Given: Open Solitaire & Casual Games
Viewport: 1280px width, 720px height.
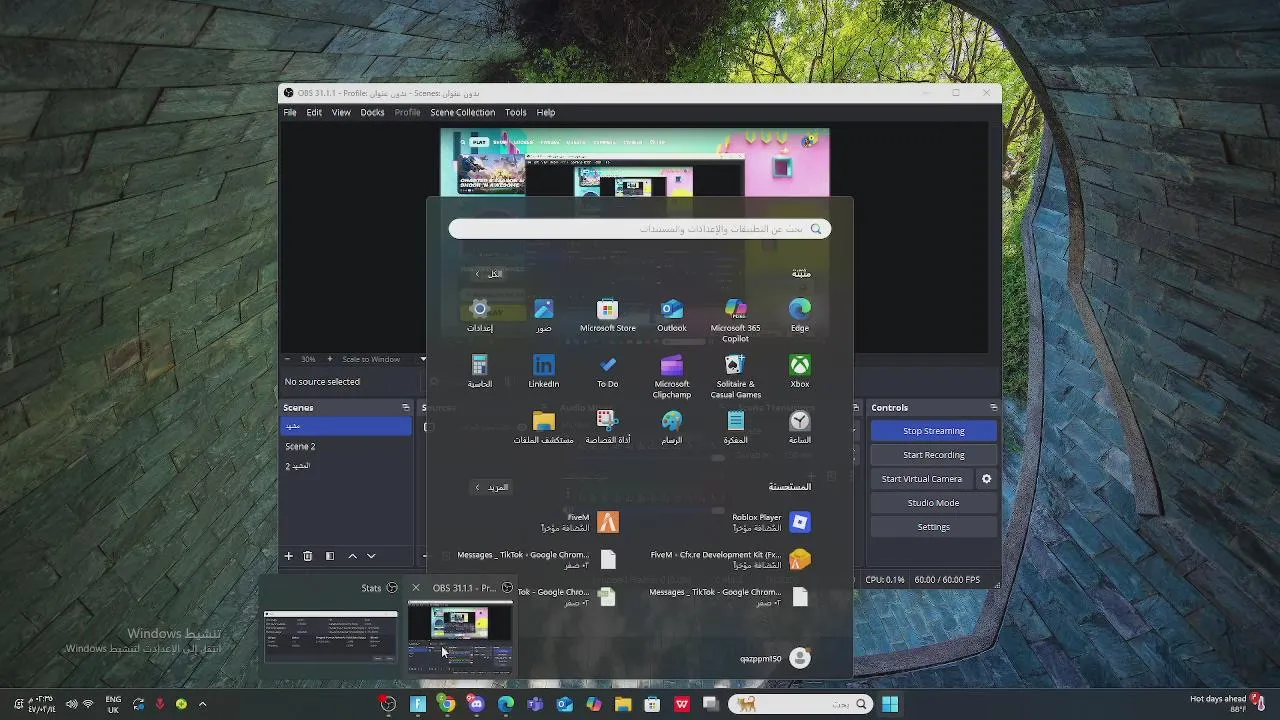Looking at the screenshot, I should (736, 376).
